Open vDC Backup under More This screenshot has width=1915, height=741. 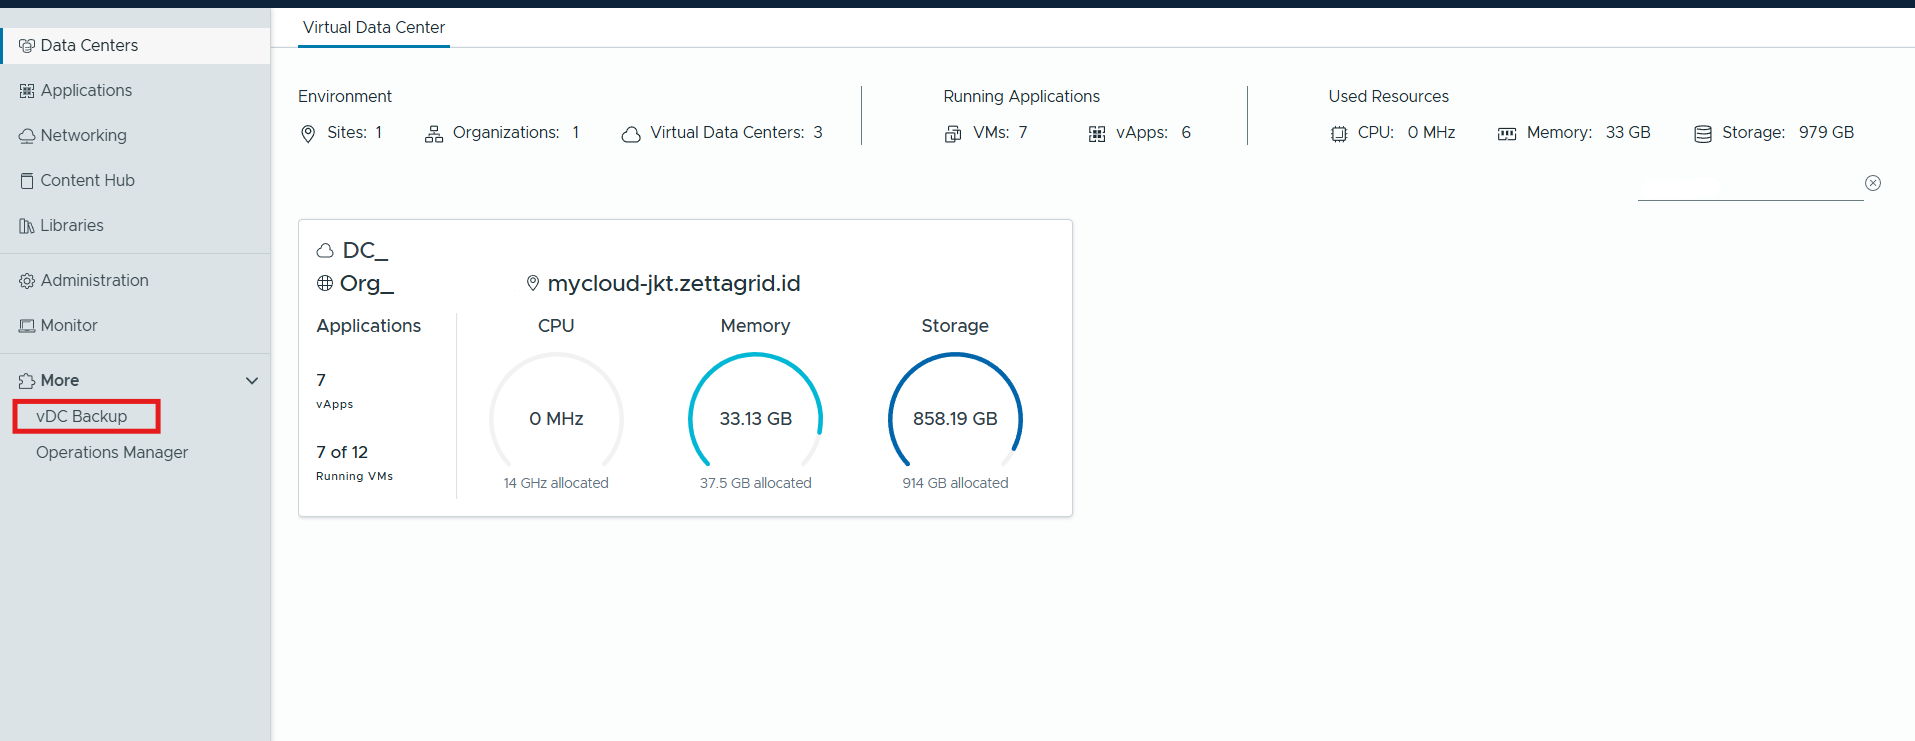tap(82, 417)
